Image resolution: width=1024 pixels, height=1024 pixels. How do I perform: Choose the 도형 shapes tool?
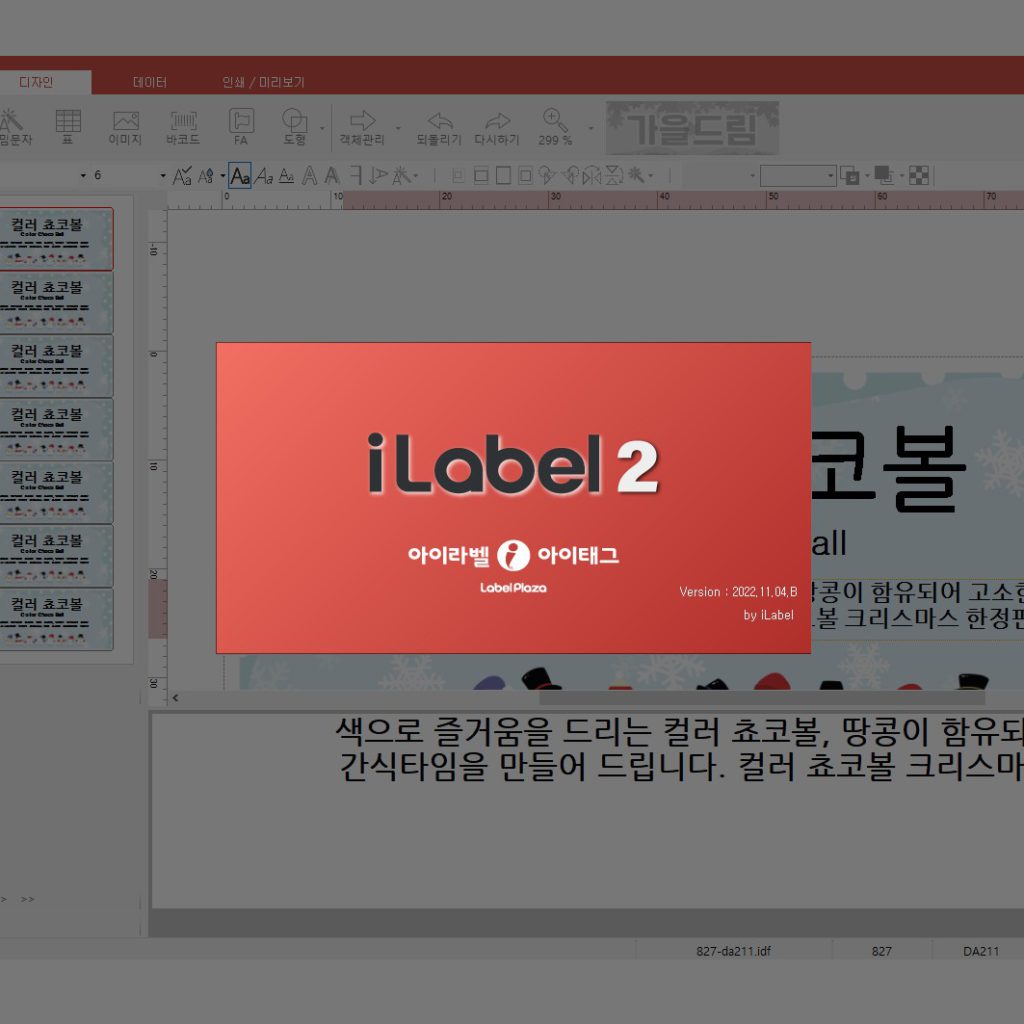[x=295, y=127]
